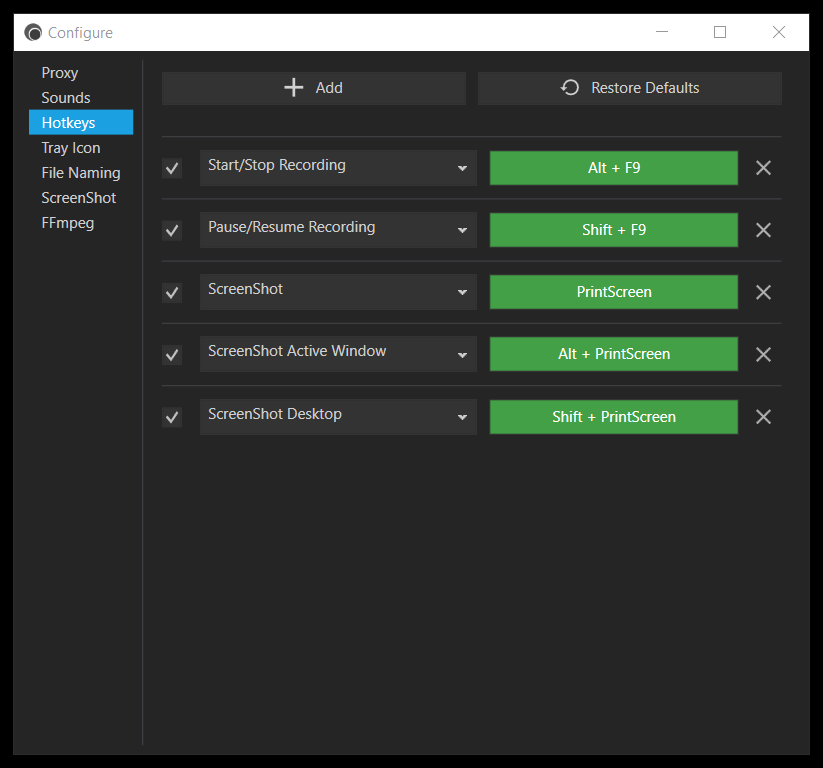
Task: Delete the ScreenShot Active Window hotkey
Action: 763,354
